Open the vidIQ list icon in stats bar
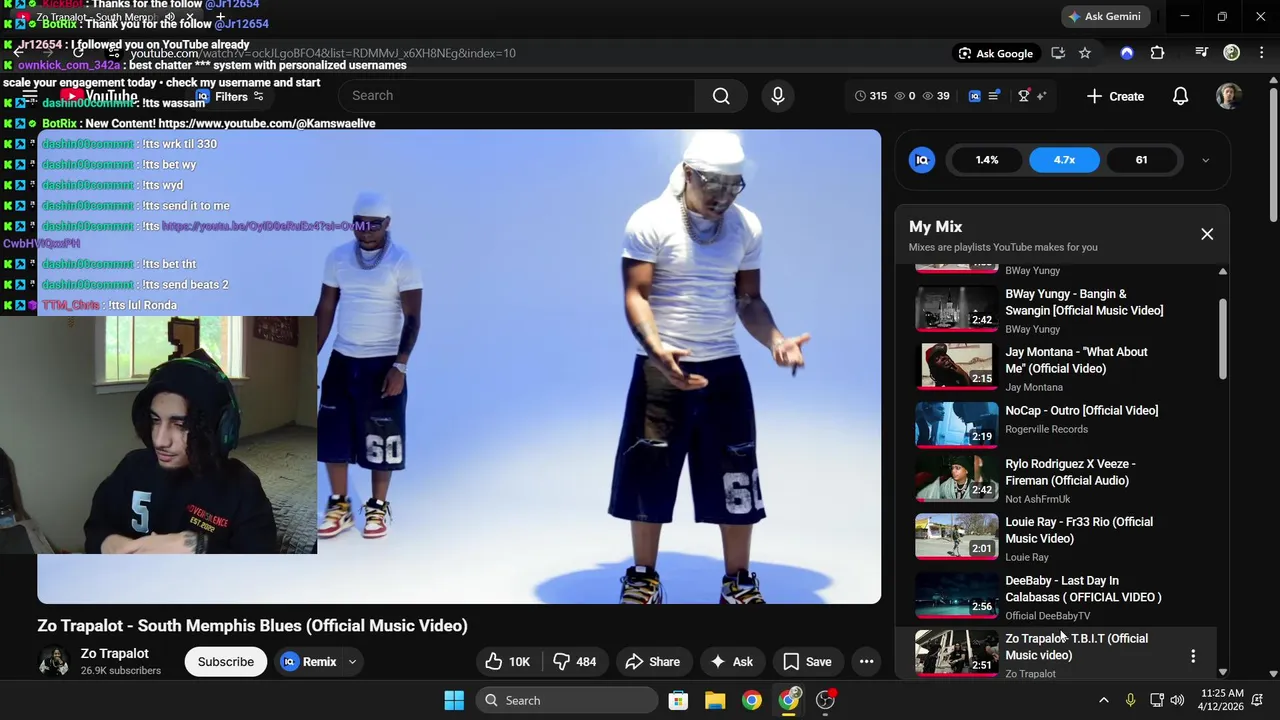 [994, 96]
